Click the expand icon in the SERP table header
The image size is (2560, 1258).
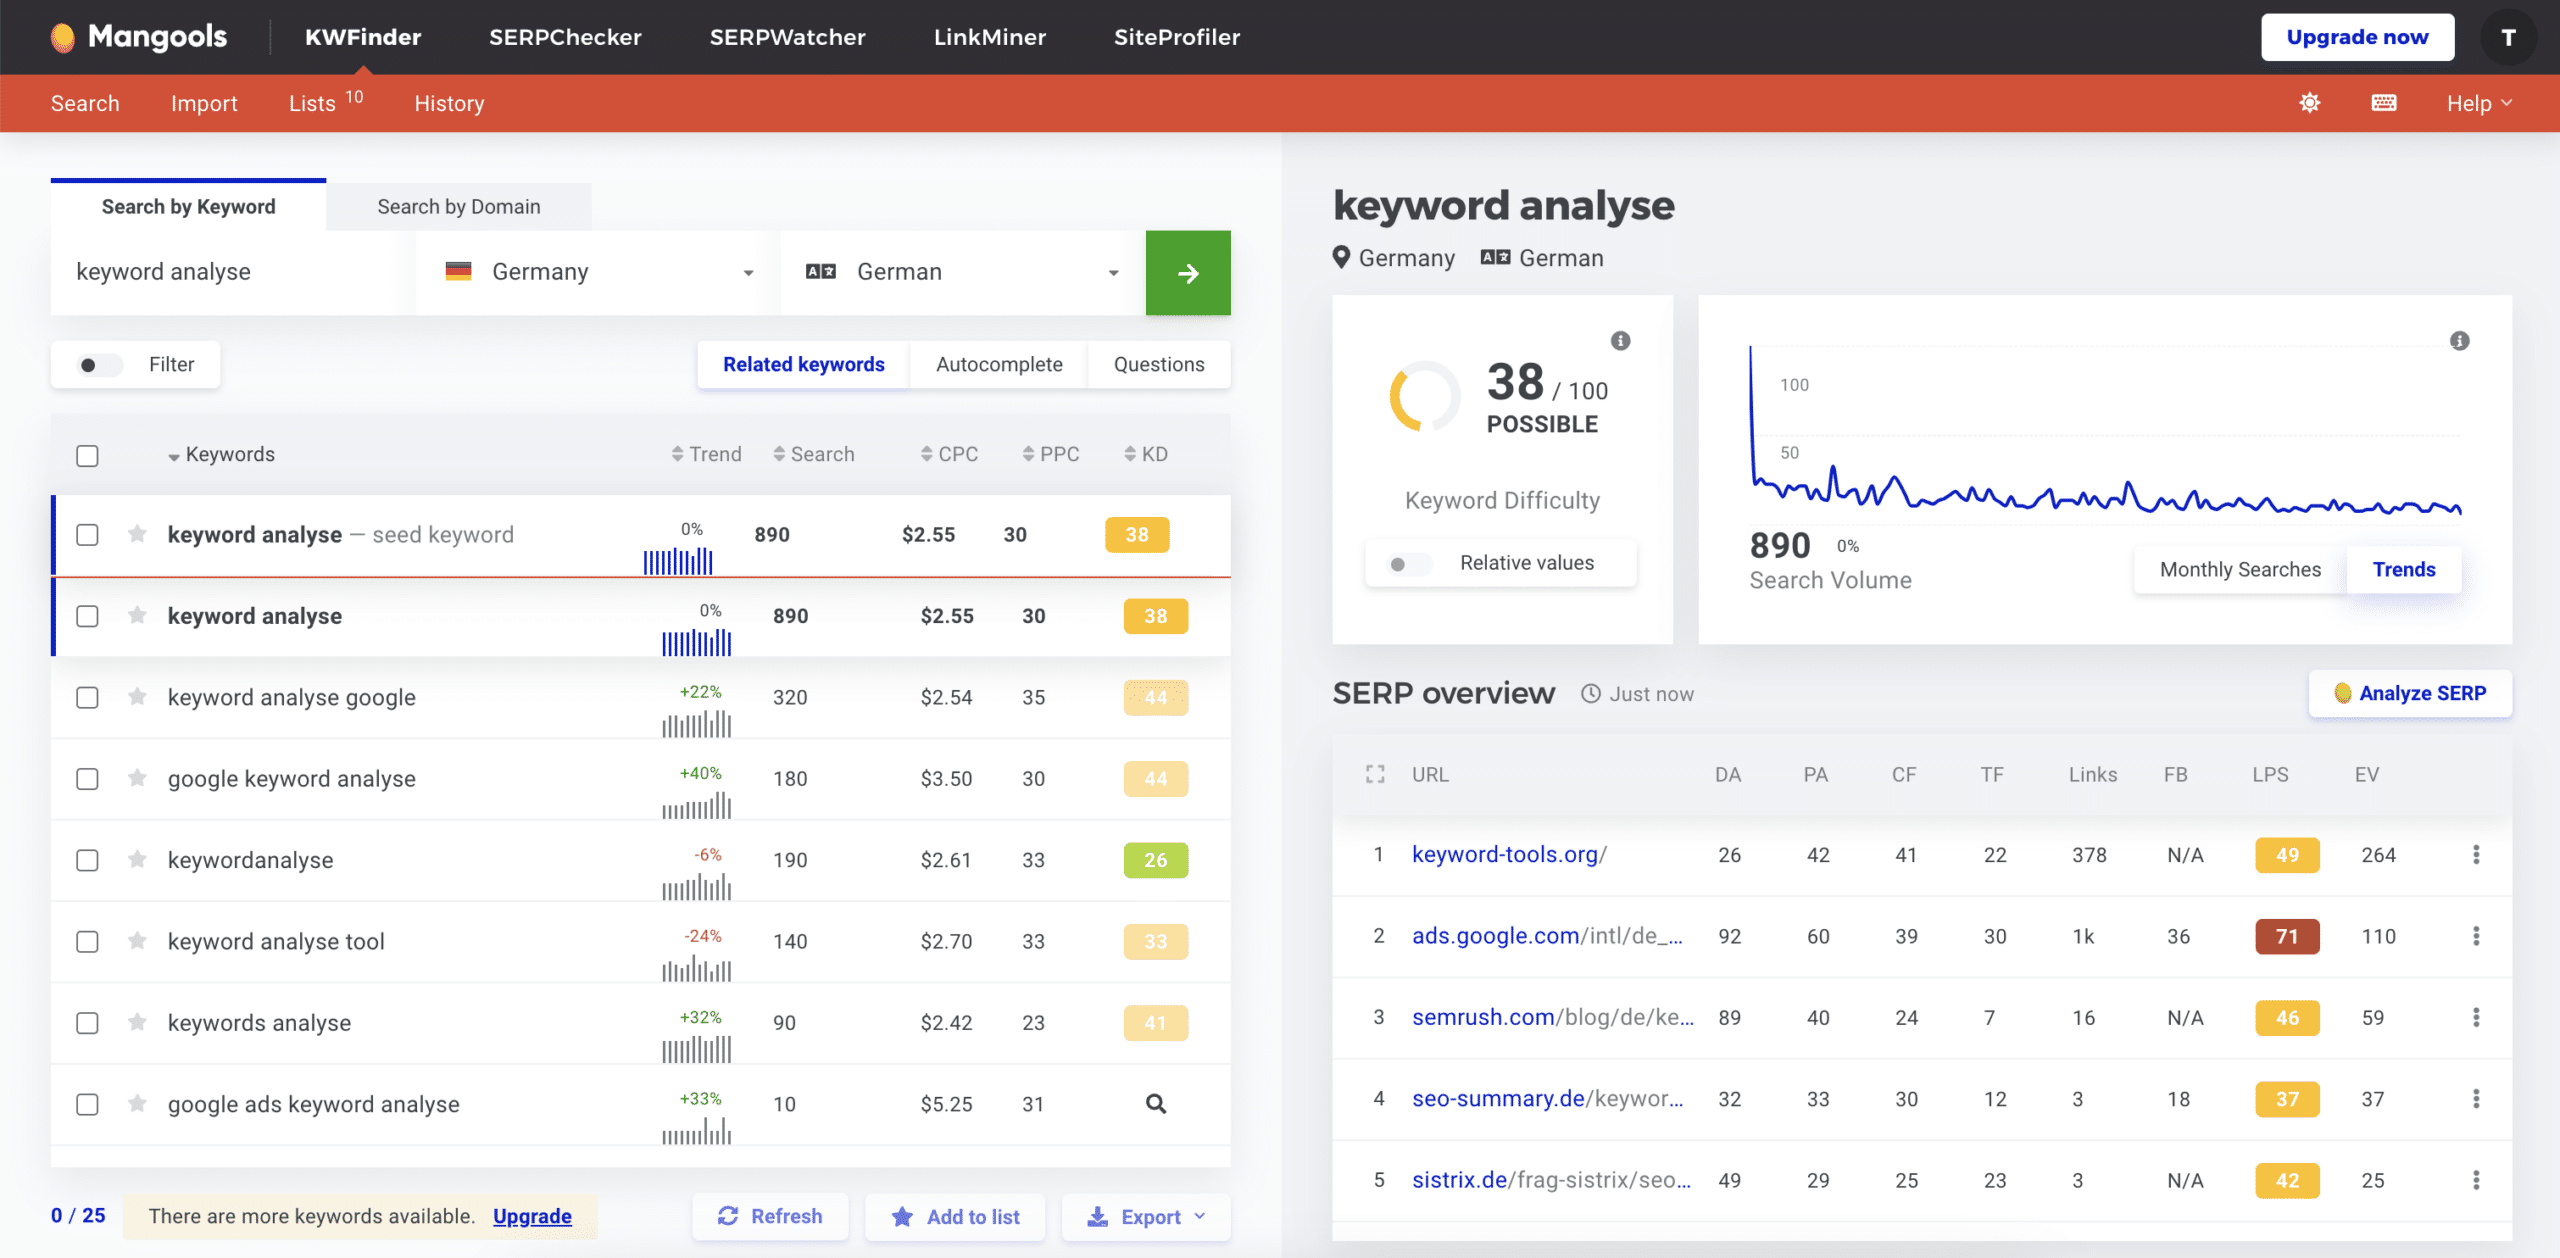1376,774
